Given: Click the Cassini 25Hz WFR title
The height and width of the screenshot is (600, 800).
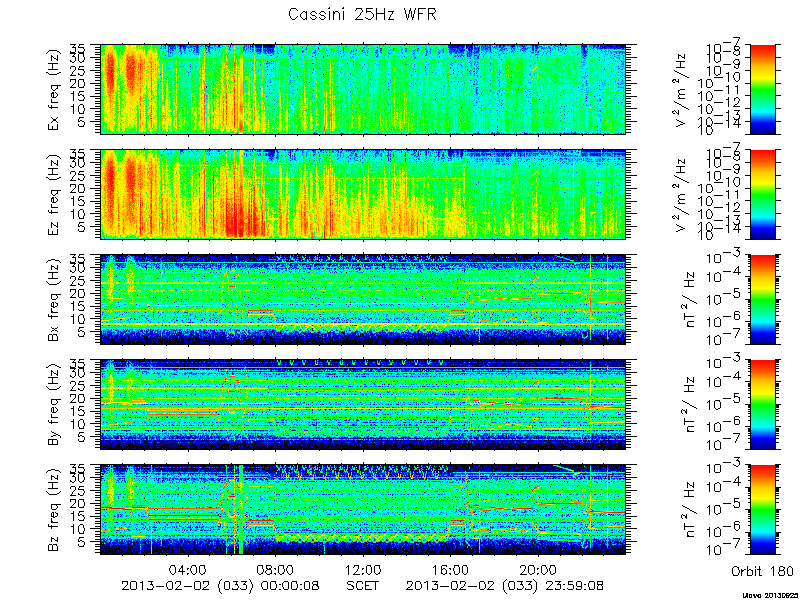Looking at the screenshot, I should (363, 14).
